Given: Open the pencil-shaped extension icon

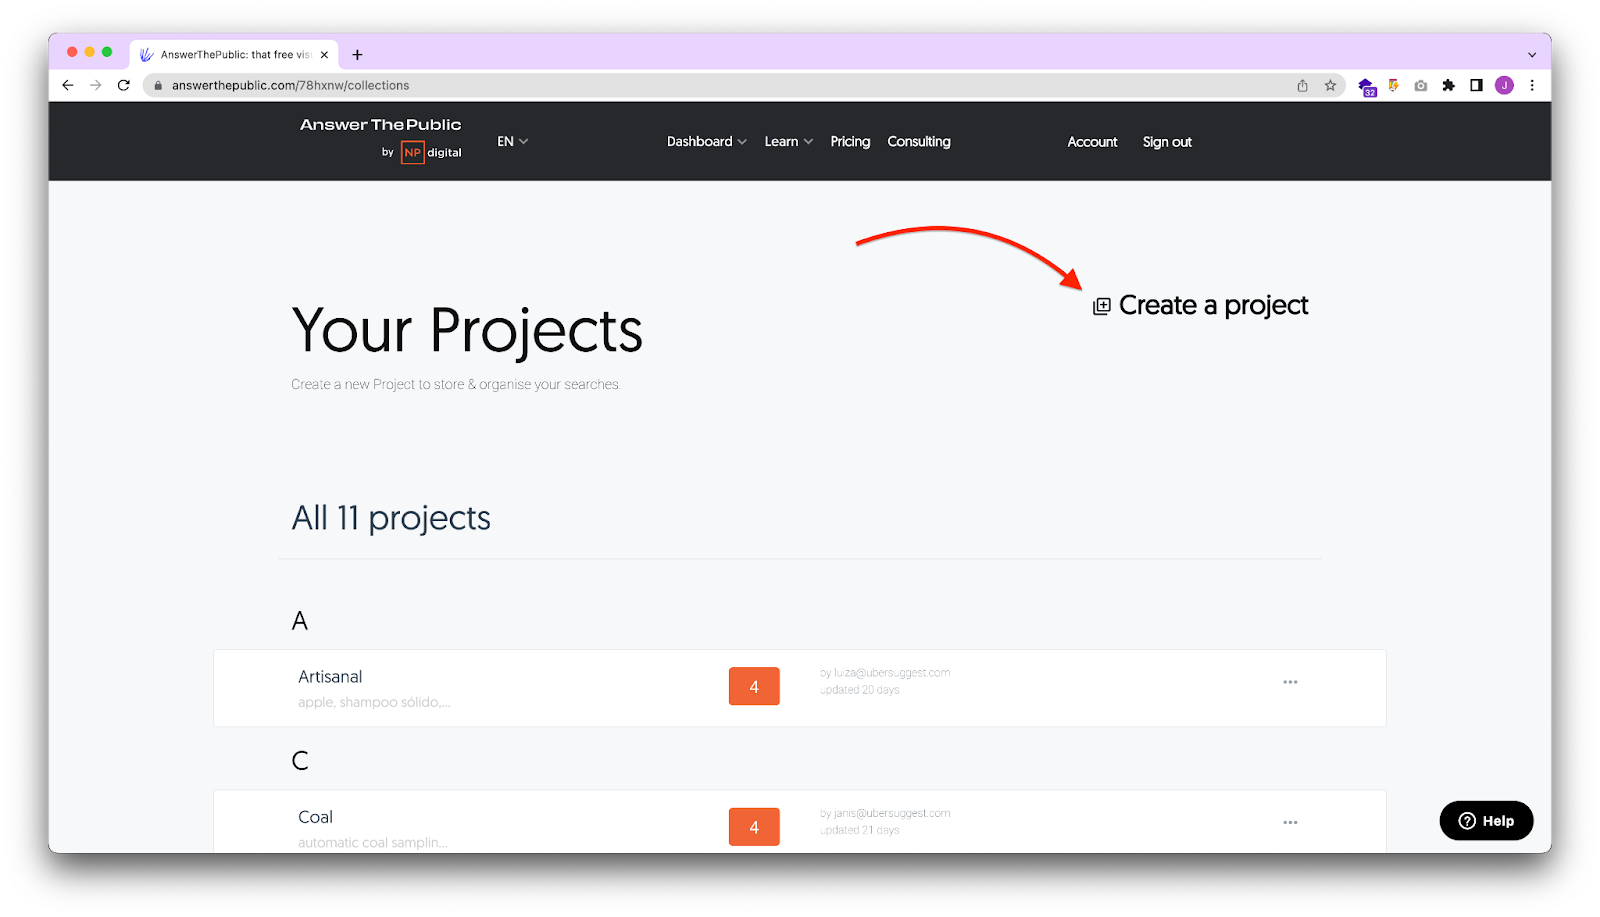Looking at the screenshot, I should (1393, 85).
